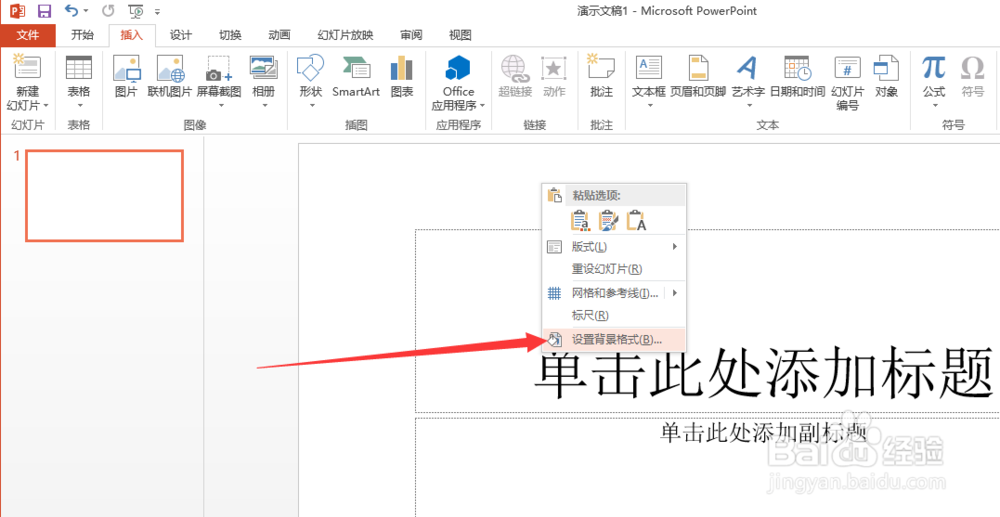This screenshot has height=517, width=1000.
Task: Insert 幻灯片编号 slide number
Action: click(x=848, y=82)
